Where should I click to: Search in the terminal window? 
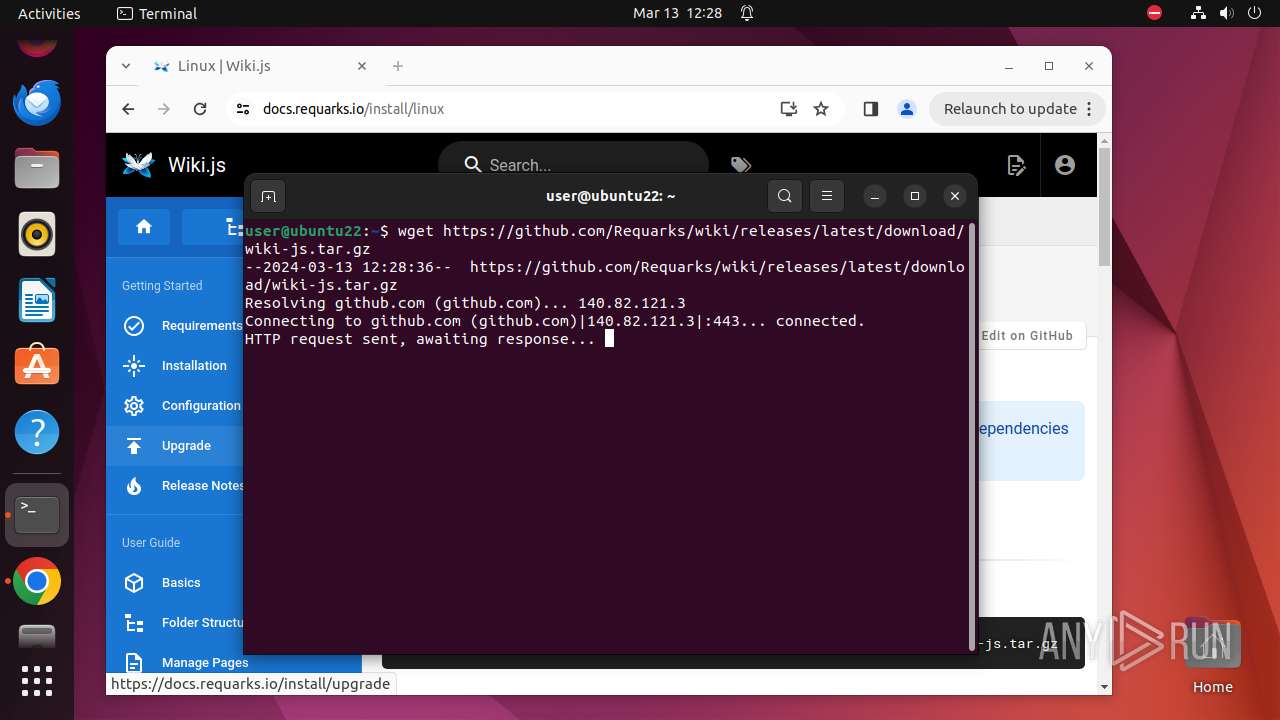click(x=785, y=196)
